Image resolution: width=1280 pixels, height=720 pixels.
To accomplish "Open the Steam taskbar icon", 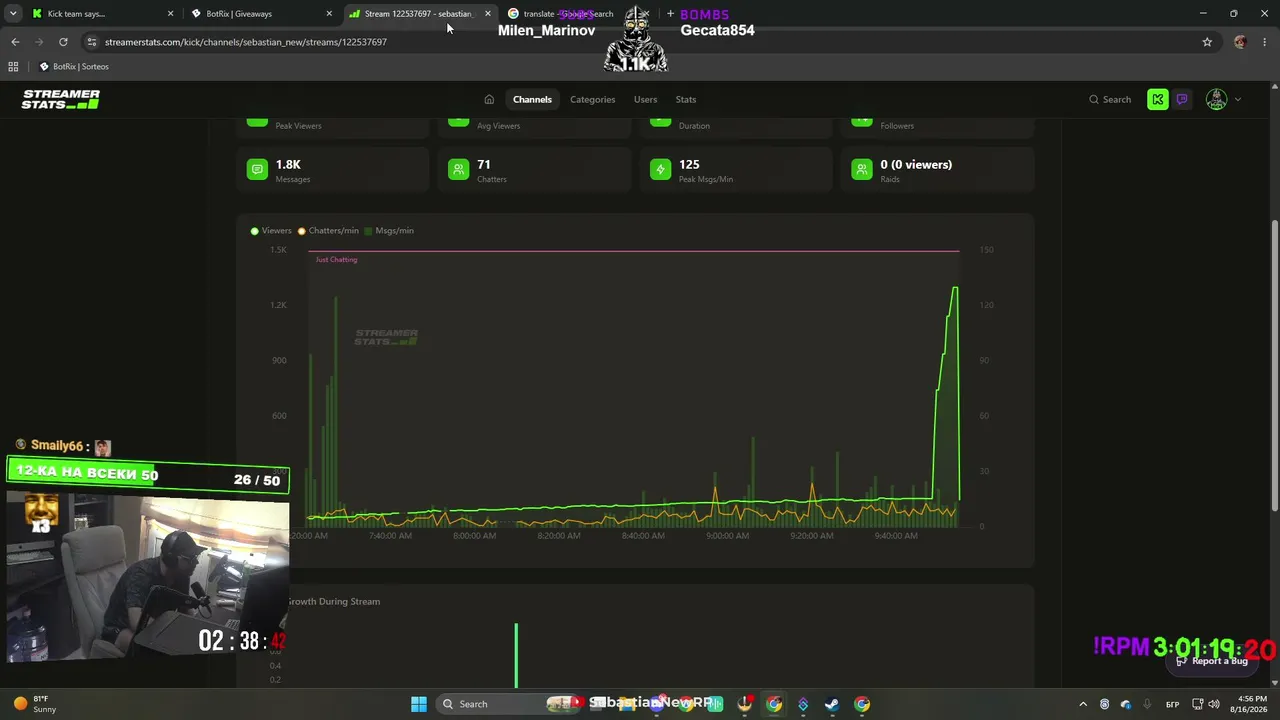I will 832,704.
